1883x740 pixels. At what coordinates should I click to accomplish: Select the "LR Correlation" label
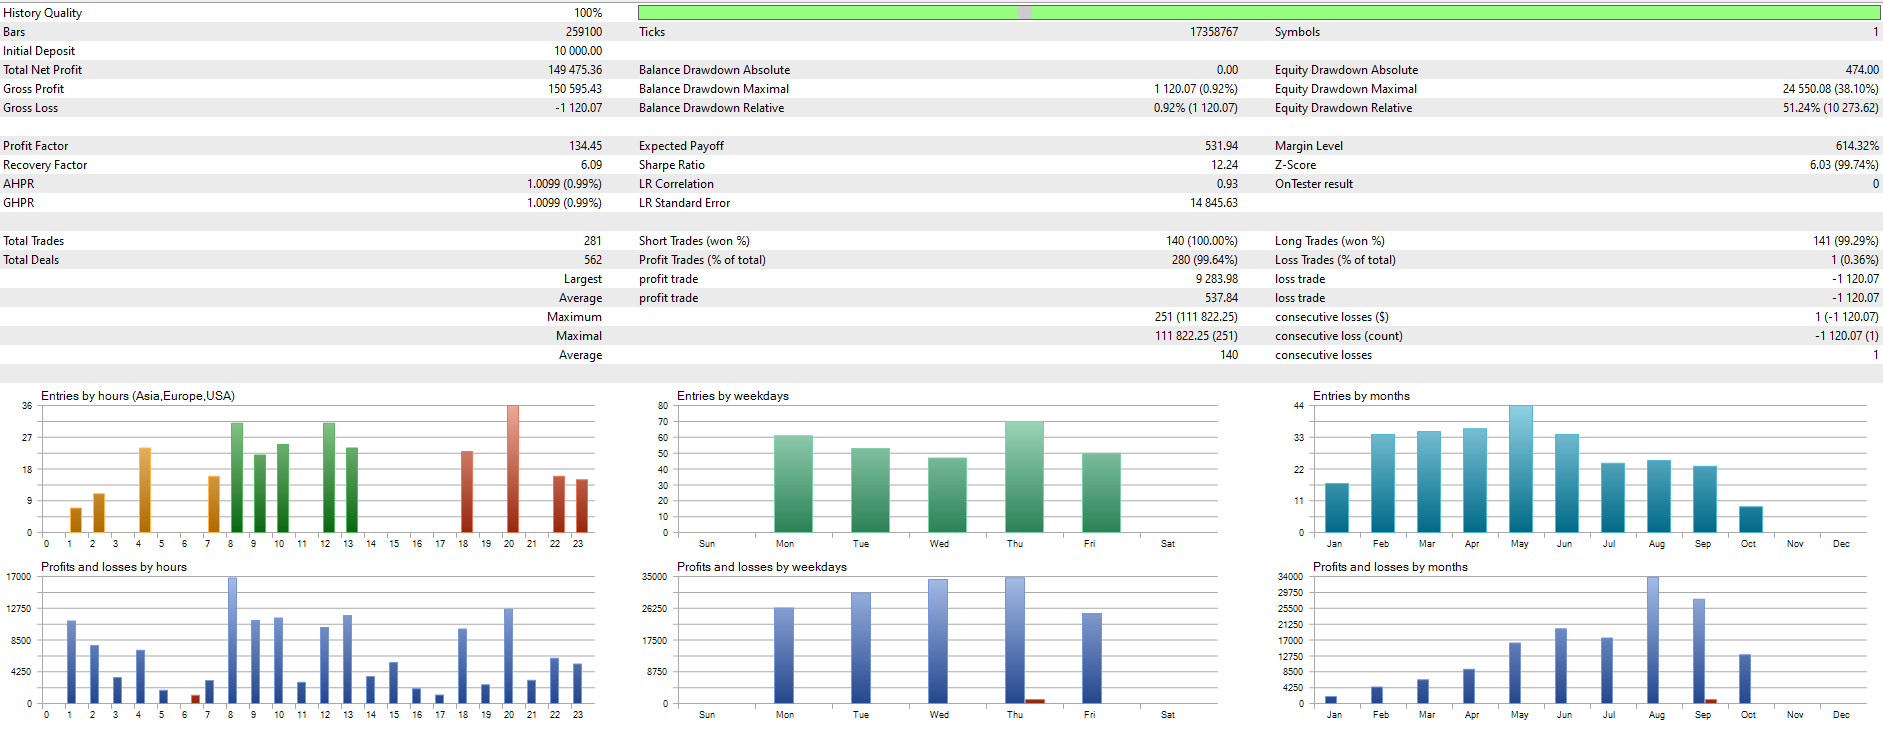pyautogui.click(x=676, y=184)
